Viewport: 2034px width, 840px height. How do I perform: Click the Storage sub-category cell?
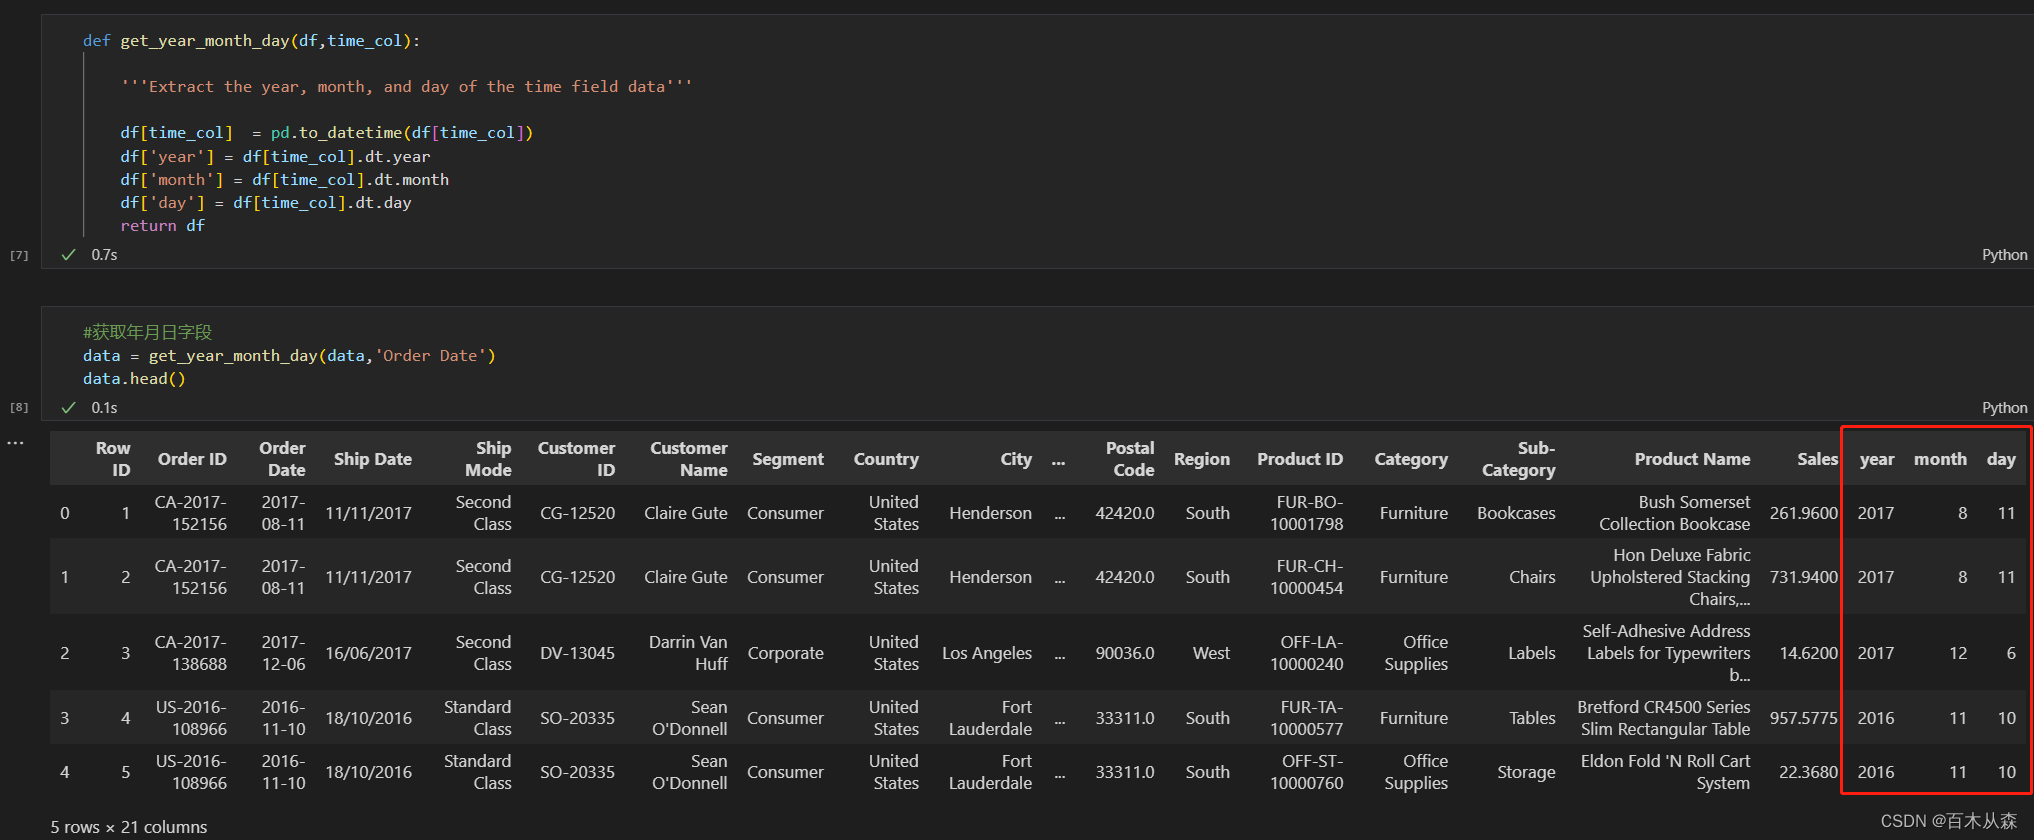1526,772
